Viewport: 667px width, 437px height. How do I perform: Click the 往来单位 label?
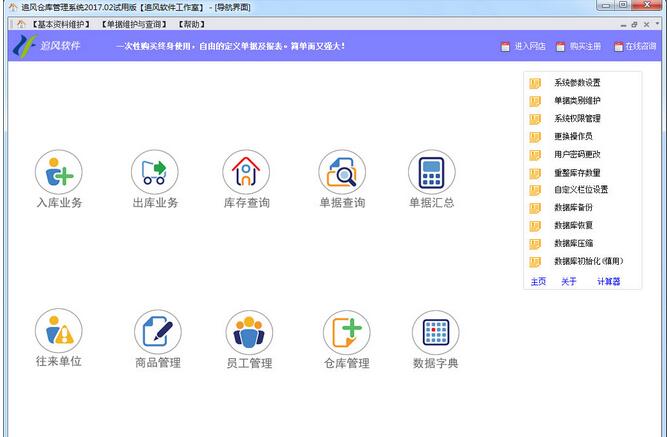pos(59,361)
